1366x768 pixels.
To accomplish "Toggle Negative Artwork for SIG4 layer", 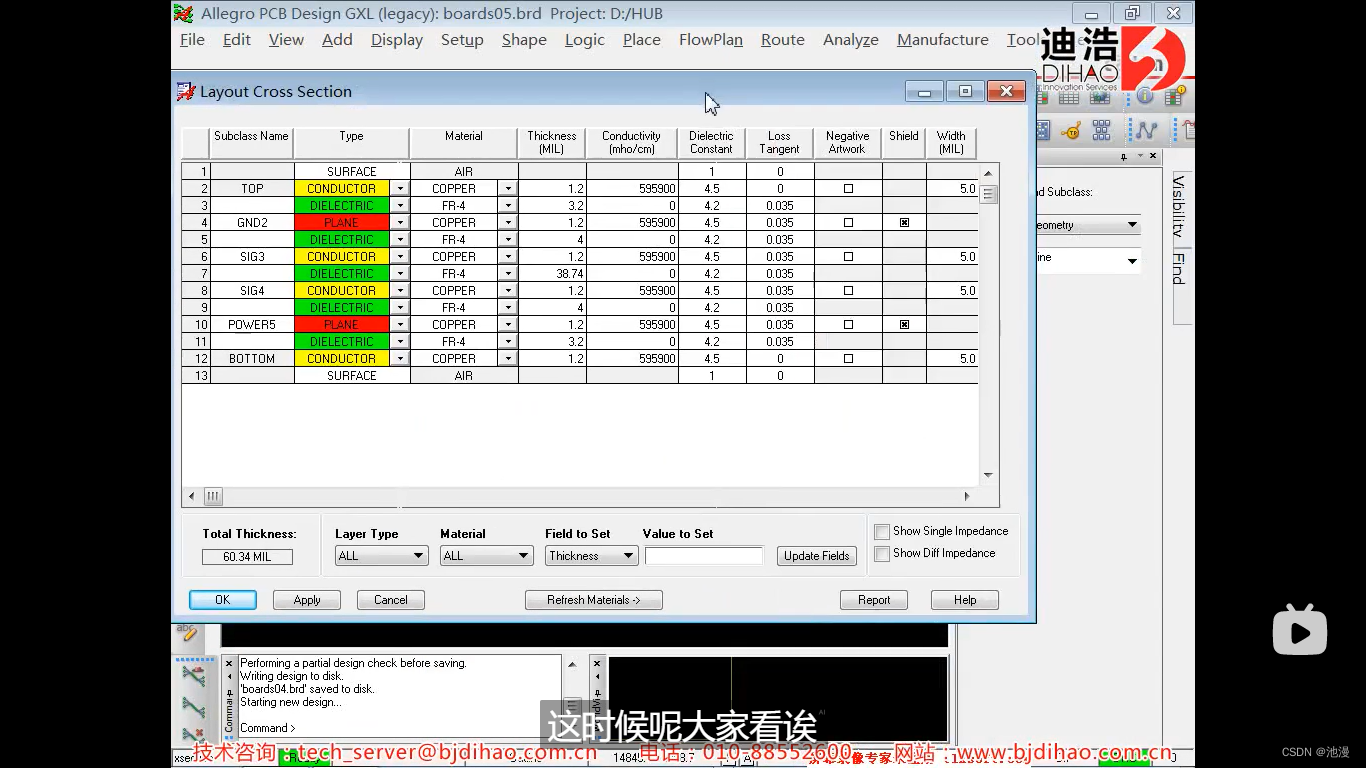I will [848, 291].
